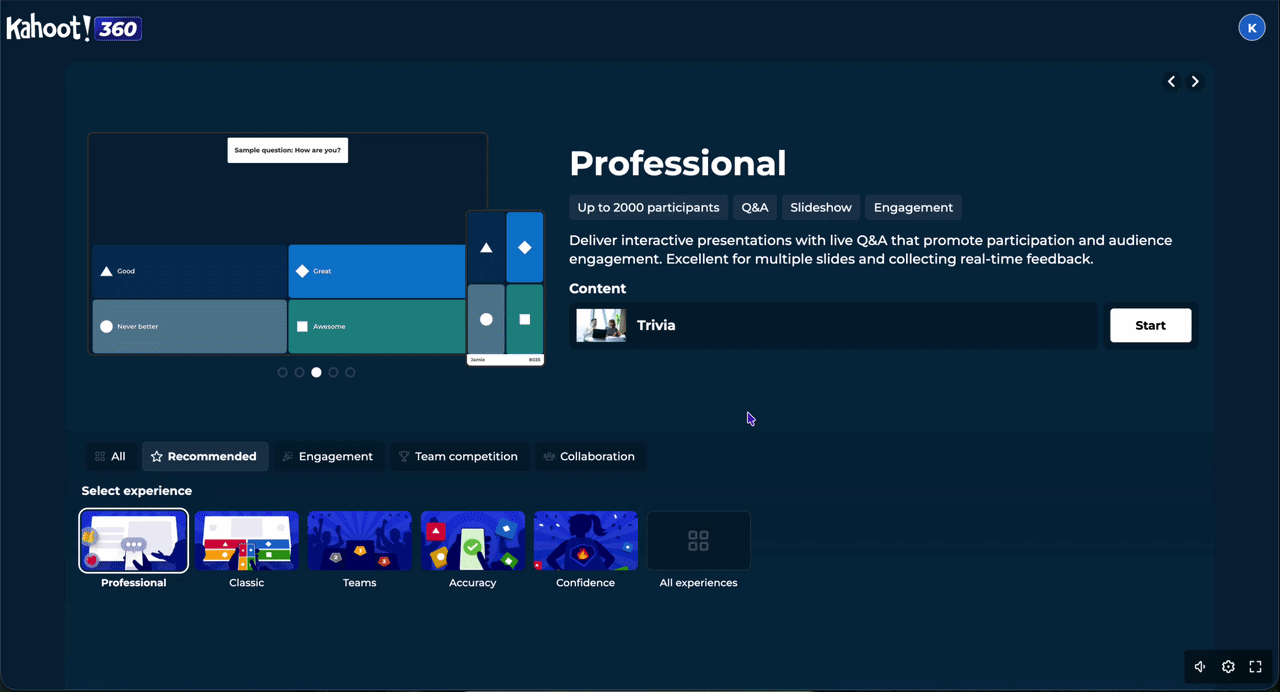Click the 'Never better' circle answer in preview
The height and width of the screenshot is (692, 1280).
[189, 327]
